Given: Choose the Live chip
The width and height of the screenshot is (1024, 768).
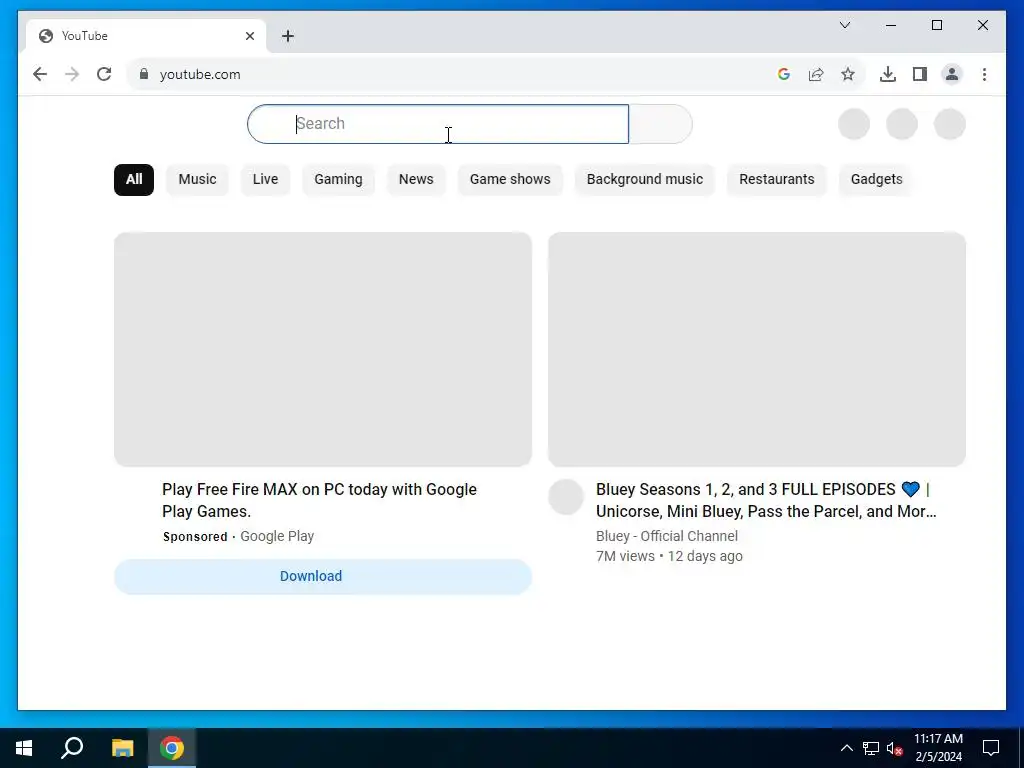Looking at the screenshot, I should point(265,180).
